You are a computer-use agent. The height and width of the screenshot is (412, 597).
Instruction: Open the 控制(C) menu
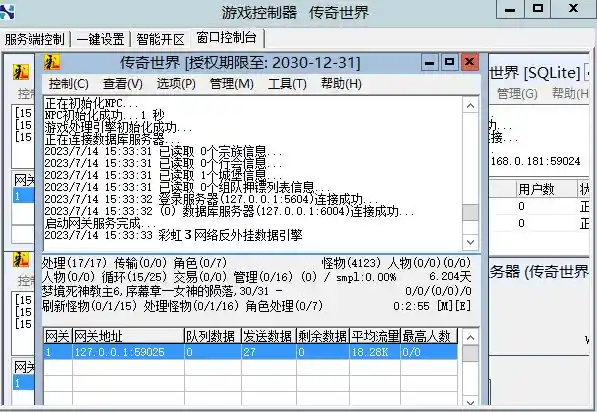click(x=69, y=84)
